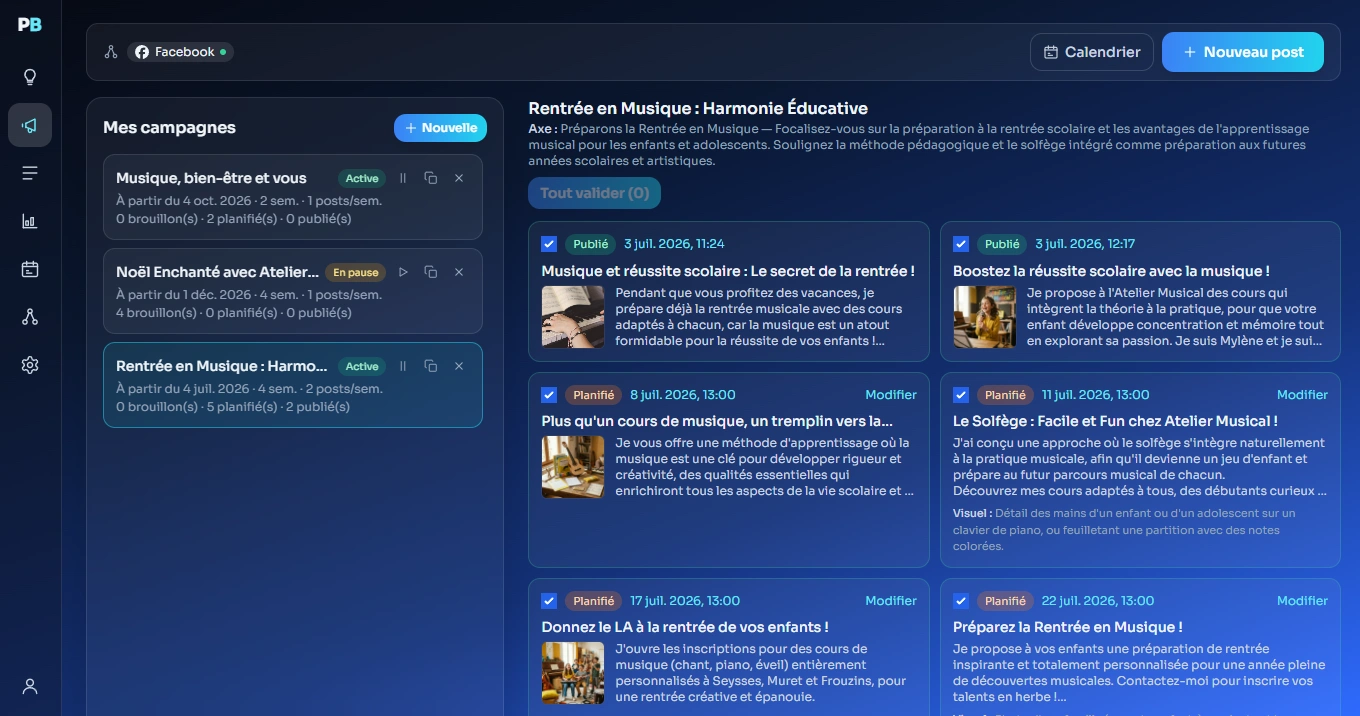Toggle the checkbox for the 17 juil. 2026 post
The height and width of the screenshot is (716, 1360).
pos(549,601)
